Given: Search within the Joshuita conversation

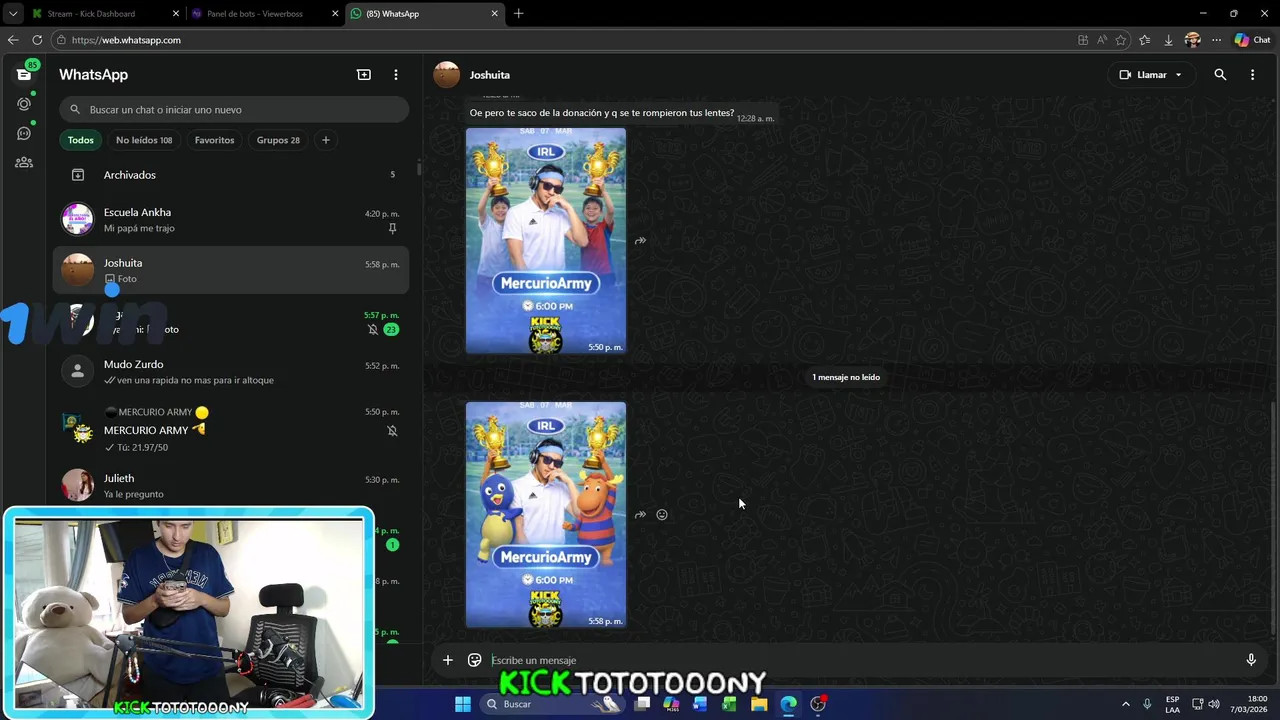Looking at the screenshot, I should click(1220, 75).
